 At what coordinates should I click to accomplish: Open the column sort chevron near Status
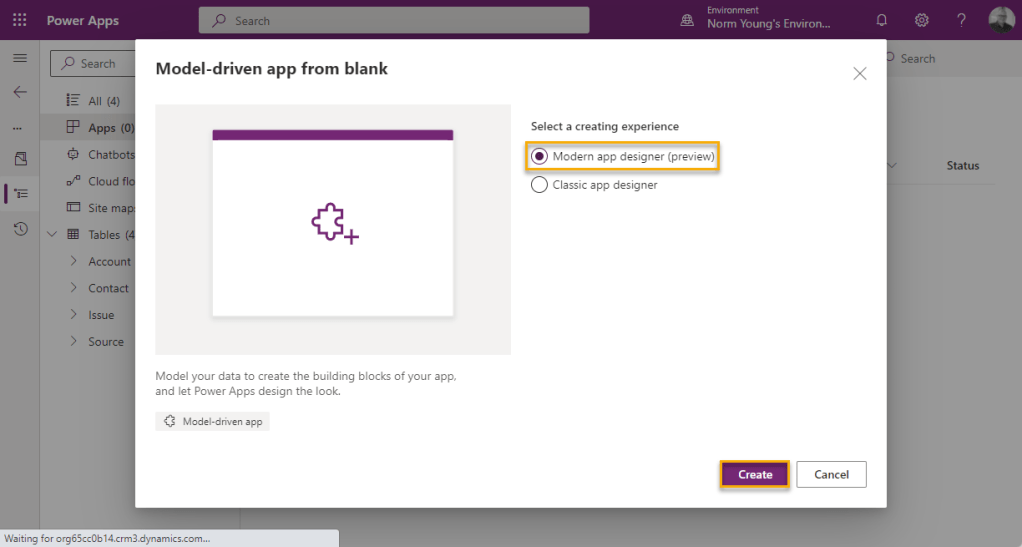tap(891, 166)
